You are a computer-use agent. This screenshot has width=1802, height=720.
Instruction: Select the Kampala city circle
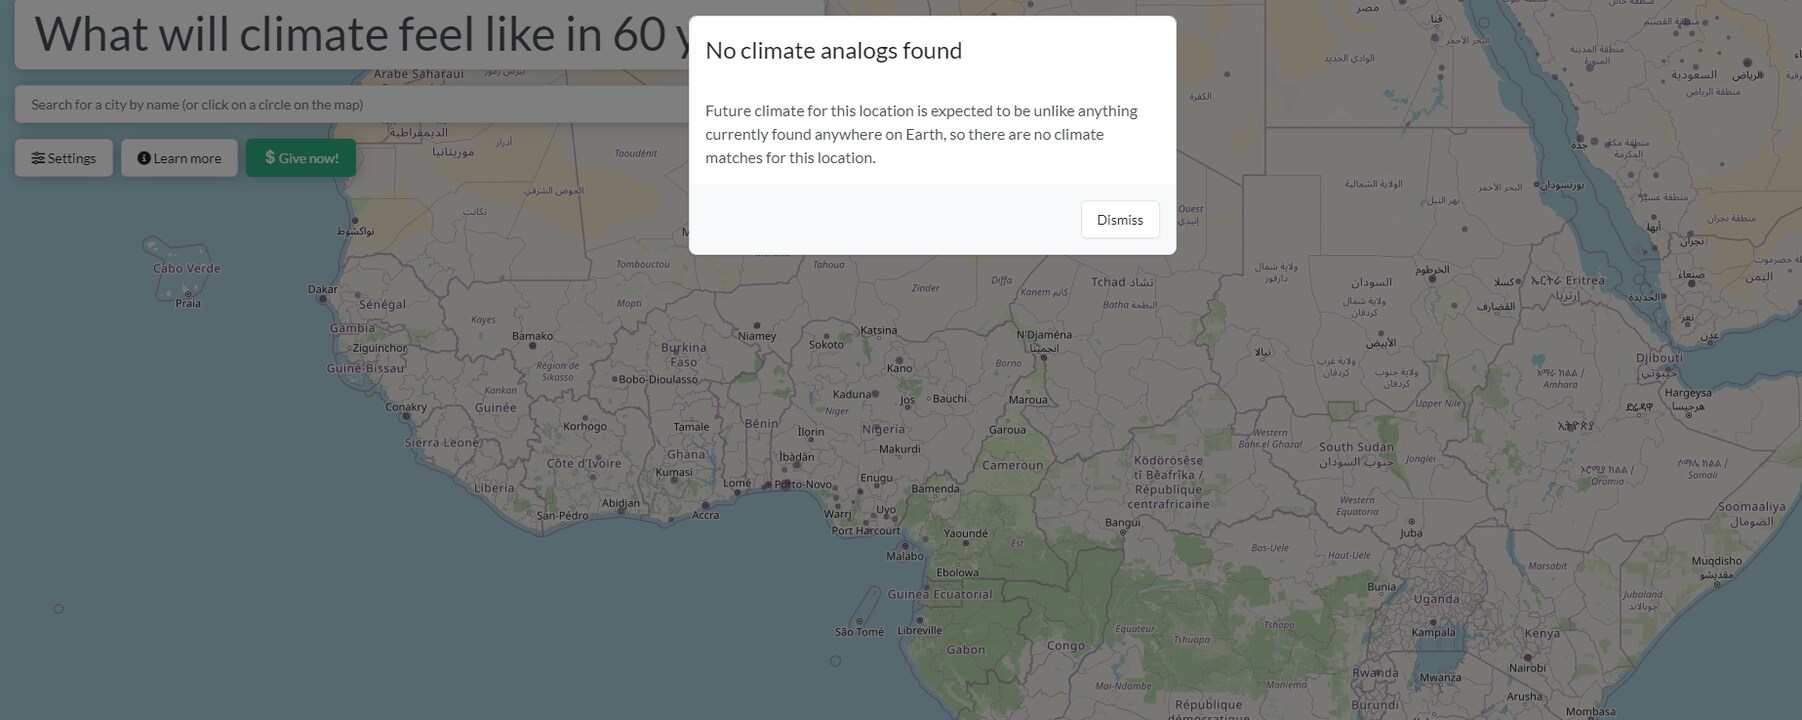pyautogui.click(x=1432, y=621)
